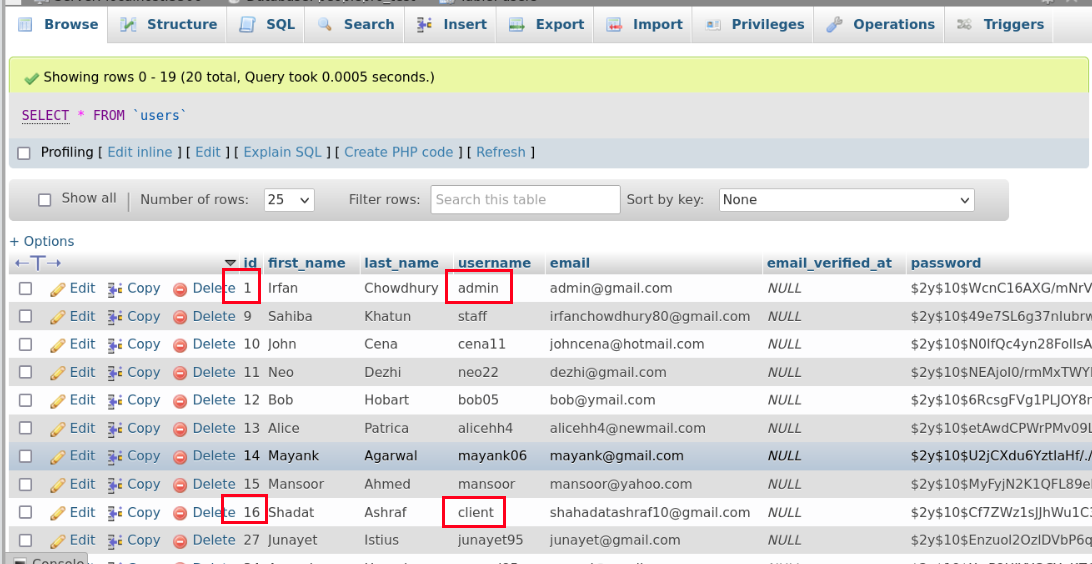Click the Export tab icon
The image size is (1092, 564).
(x=518, y=24)
